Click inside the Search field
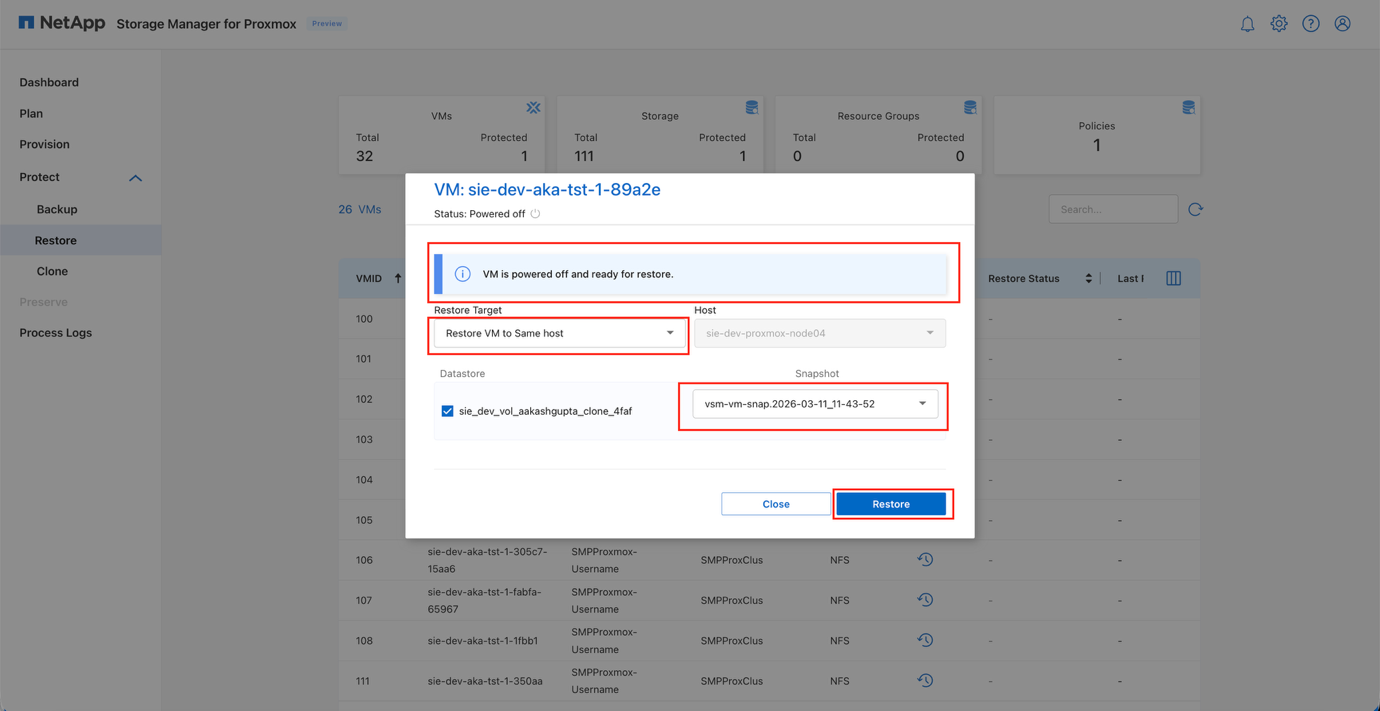1380x711 pixels. (1112, 208)
